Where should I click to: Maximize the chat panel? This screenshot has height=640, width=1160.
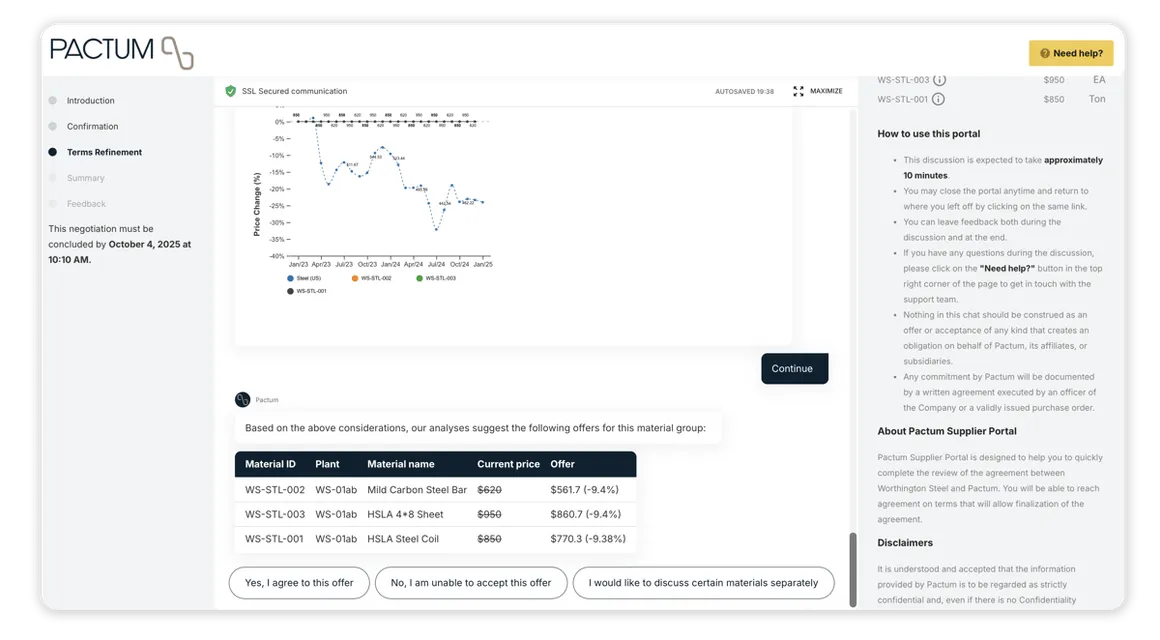click(817, 91)
